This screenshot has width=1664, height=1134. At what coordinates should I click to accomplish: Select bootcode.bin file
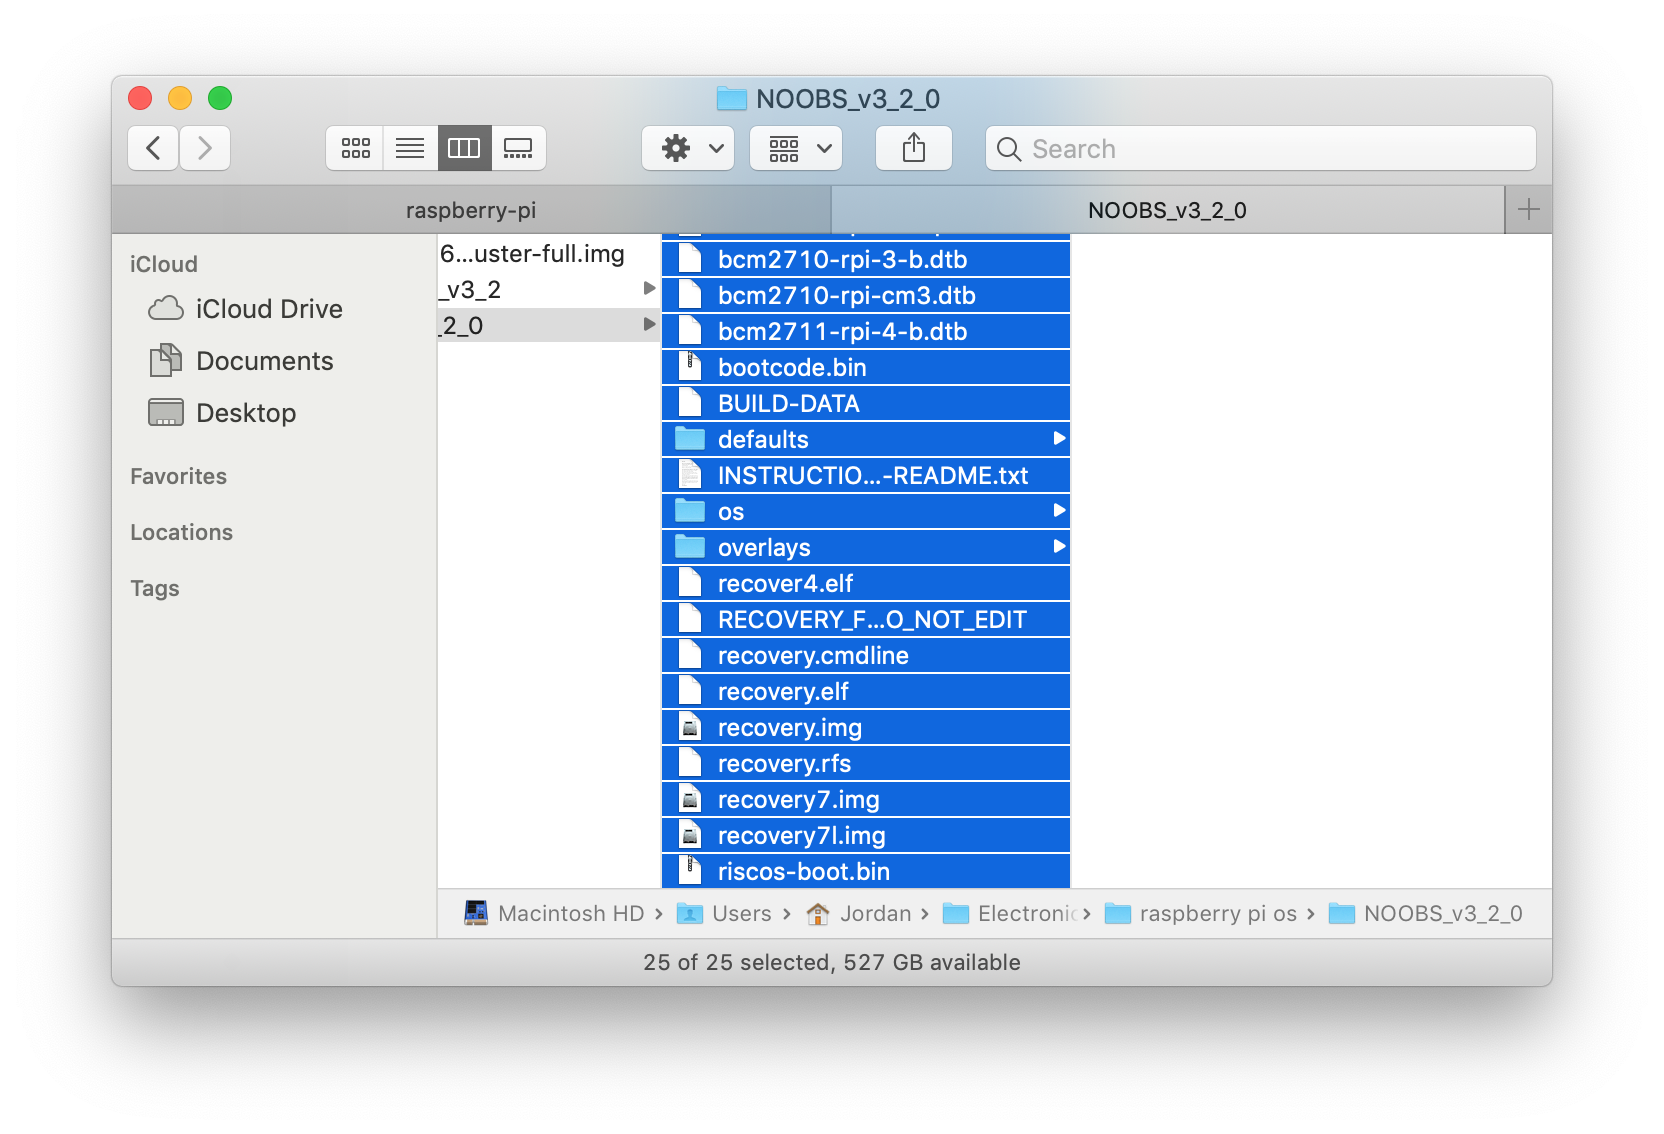pos(866,368)
